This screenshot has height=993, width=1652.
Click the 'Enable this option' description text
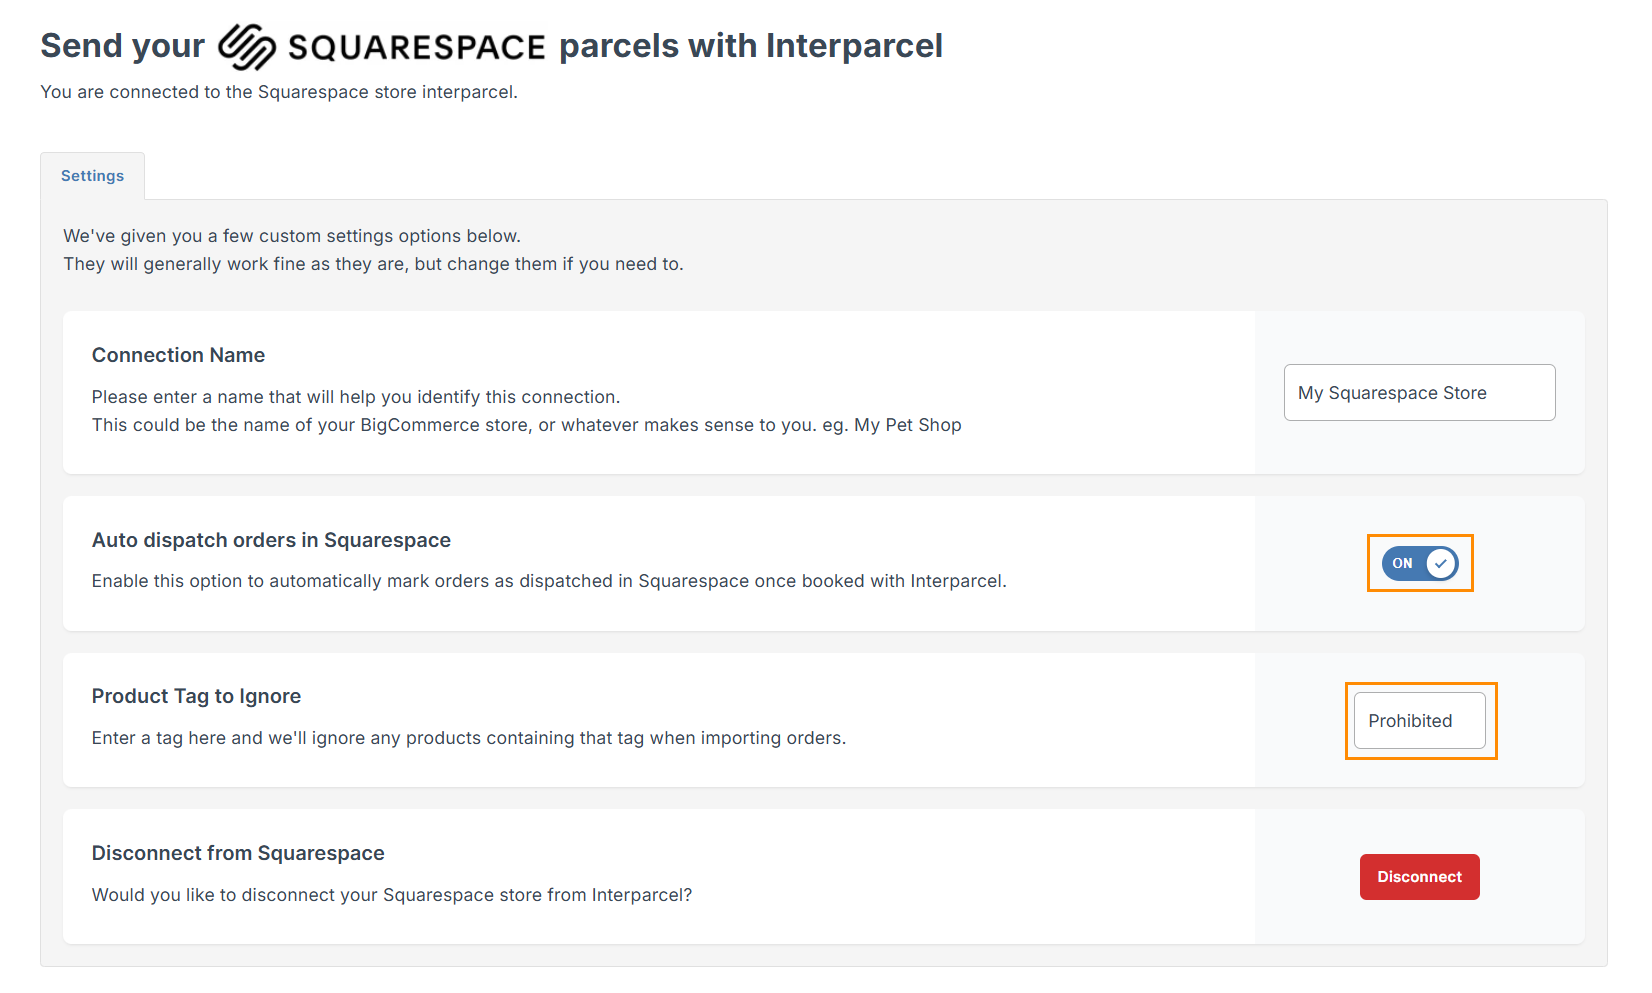pyautogui.click(x=549, y=581)
